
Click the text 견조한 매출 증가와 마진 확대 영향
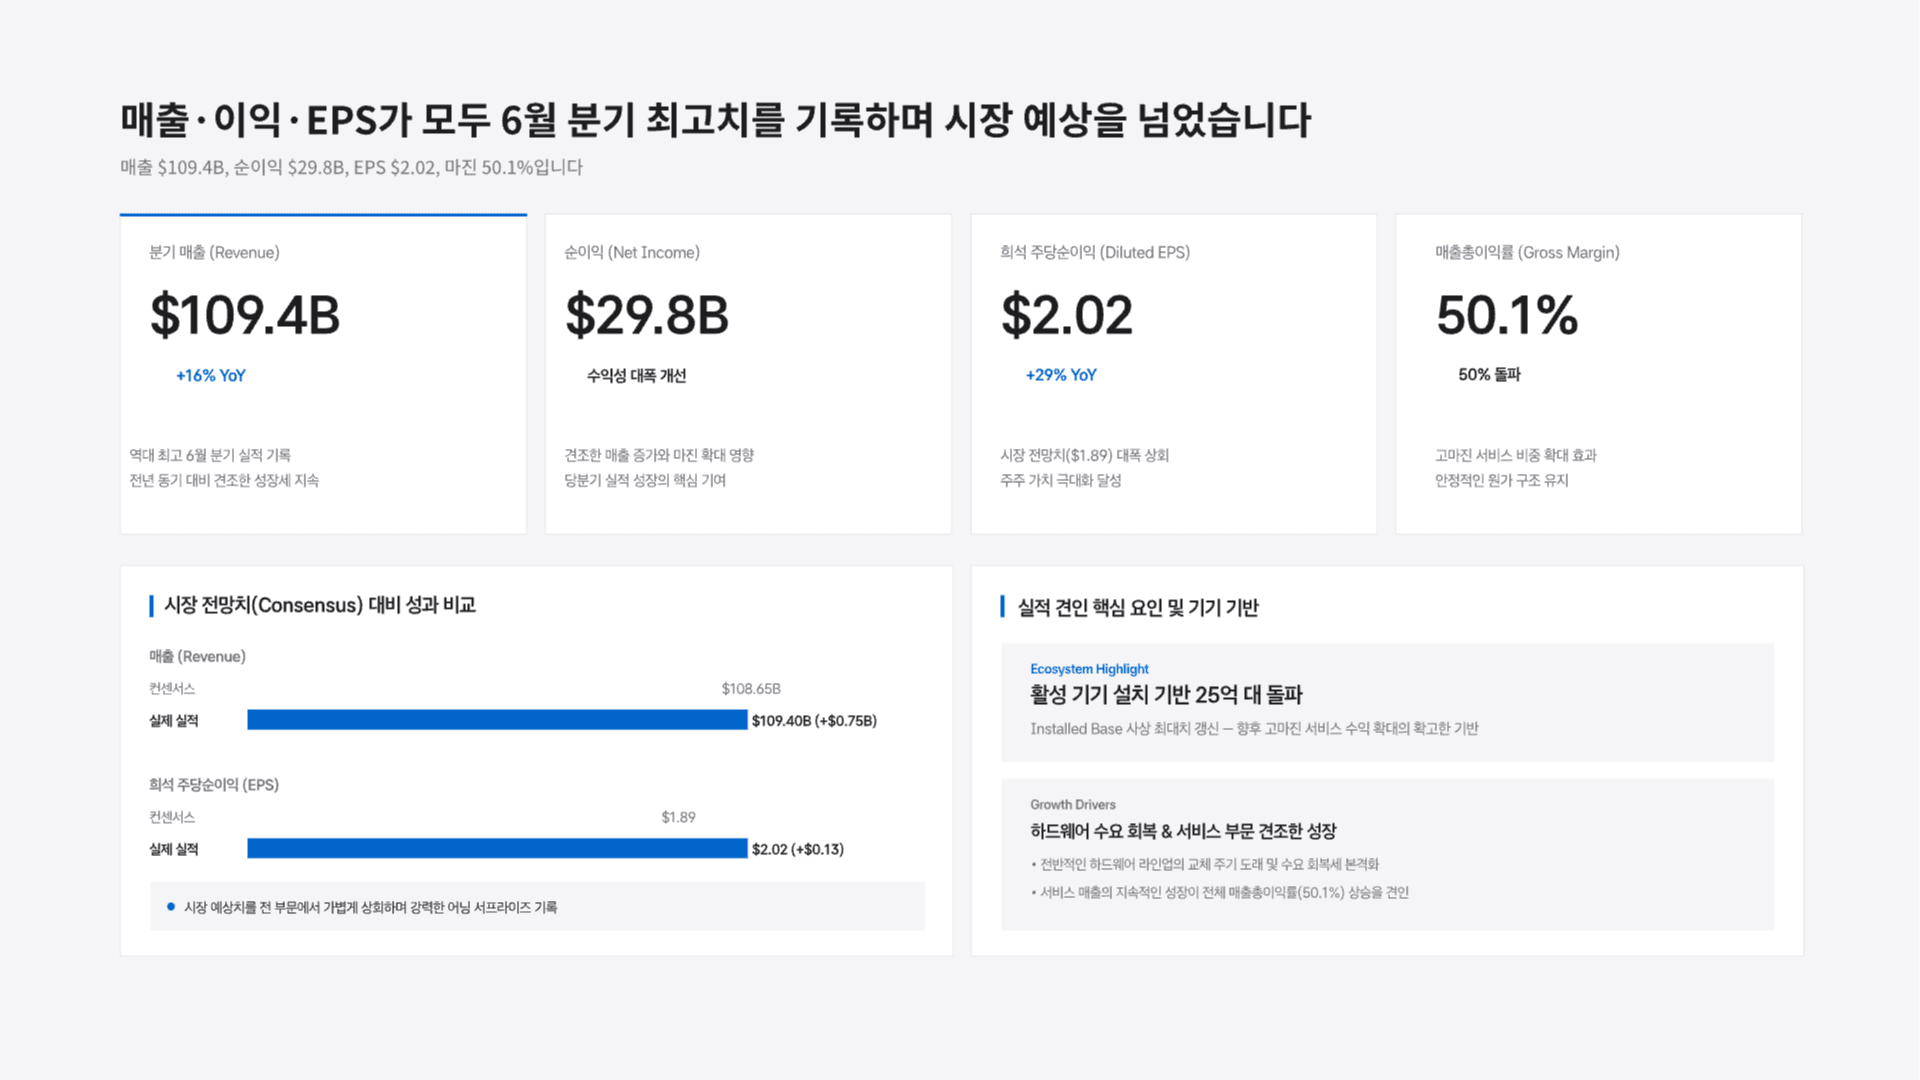(659, 455)
